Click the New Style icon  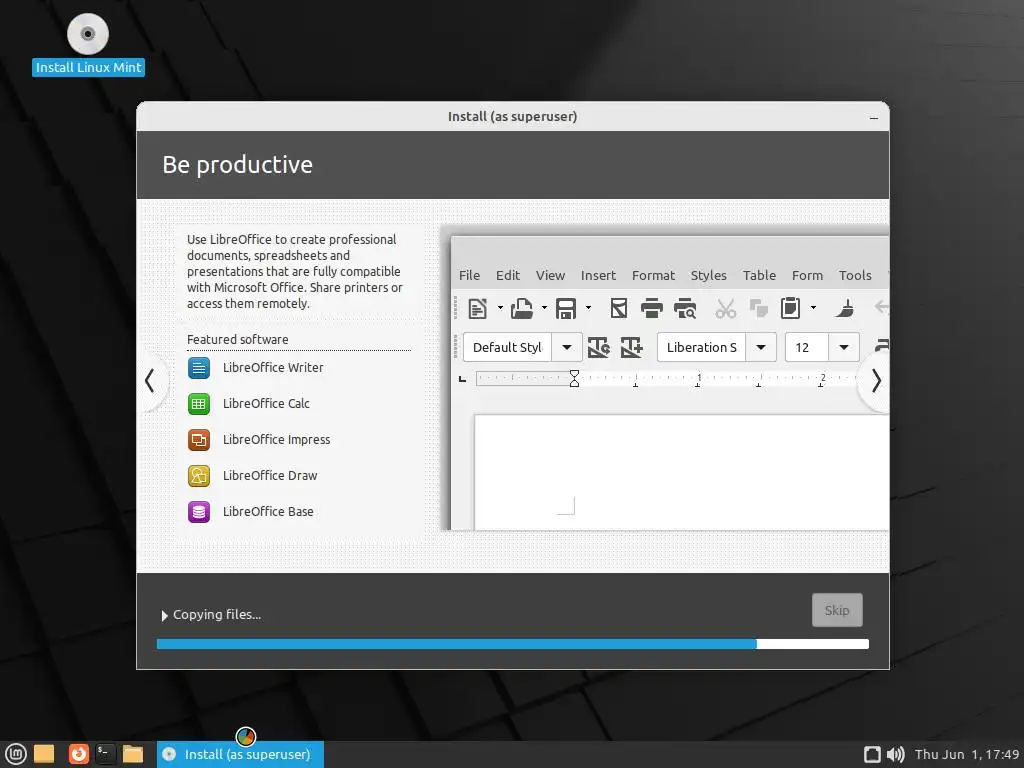(x=632, y=347)
